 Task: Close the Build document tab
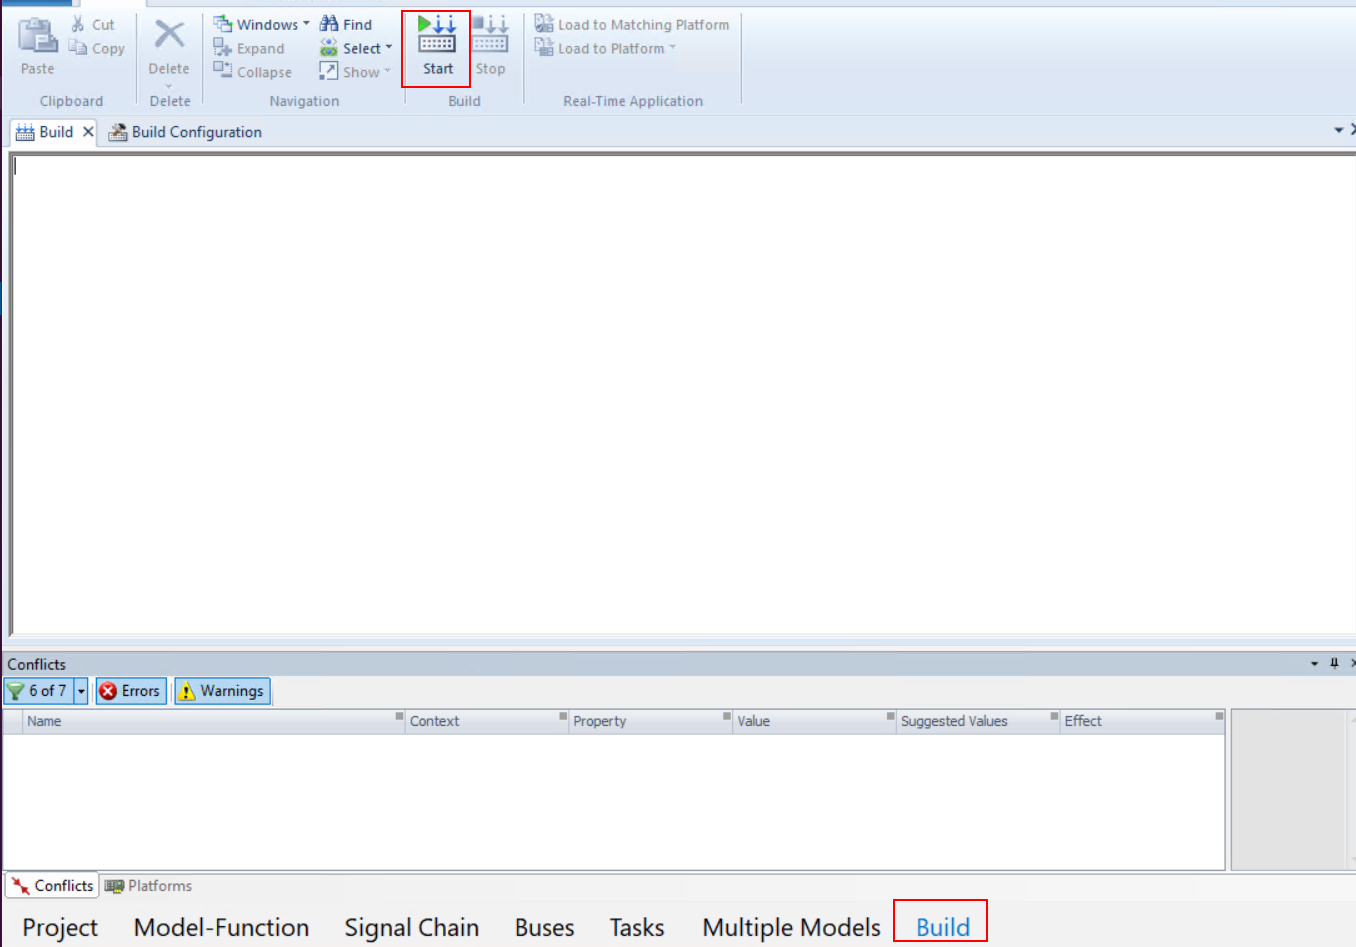tap(88, 132)
